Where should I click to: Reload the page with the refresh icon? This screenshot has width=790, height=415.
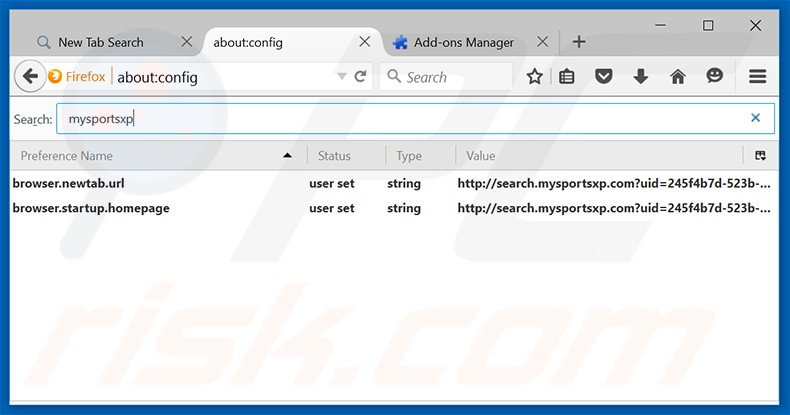(361, 76)
